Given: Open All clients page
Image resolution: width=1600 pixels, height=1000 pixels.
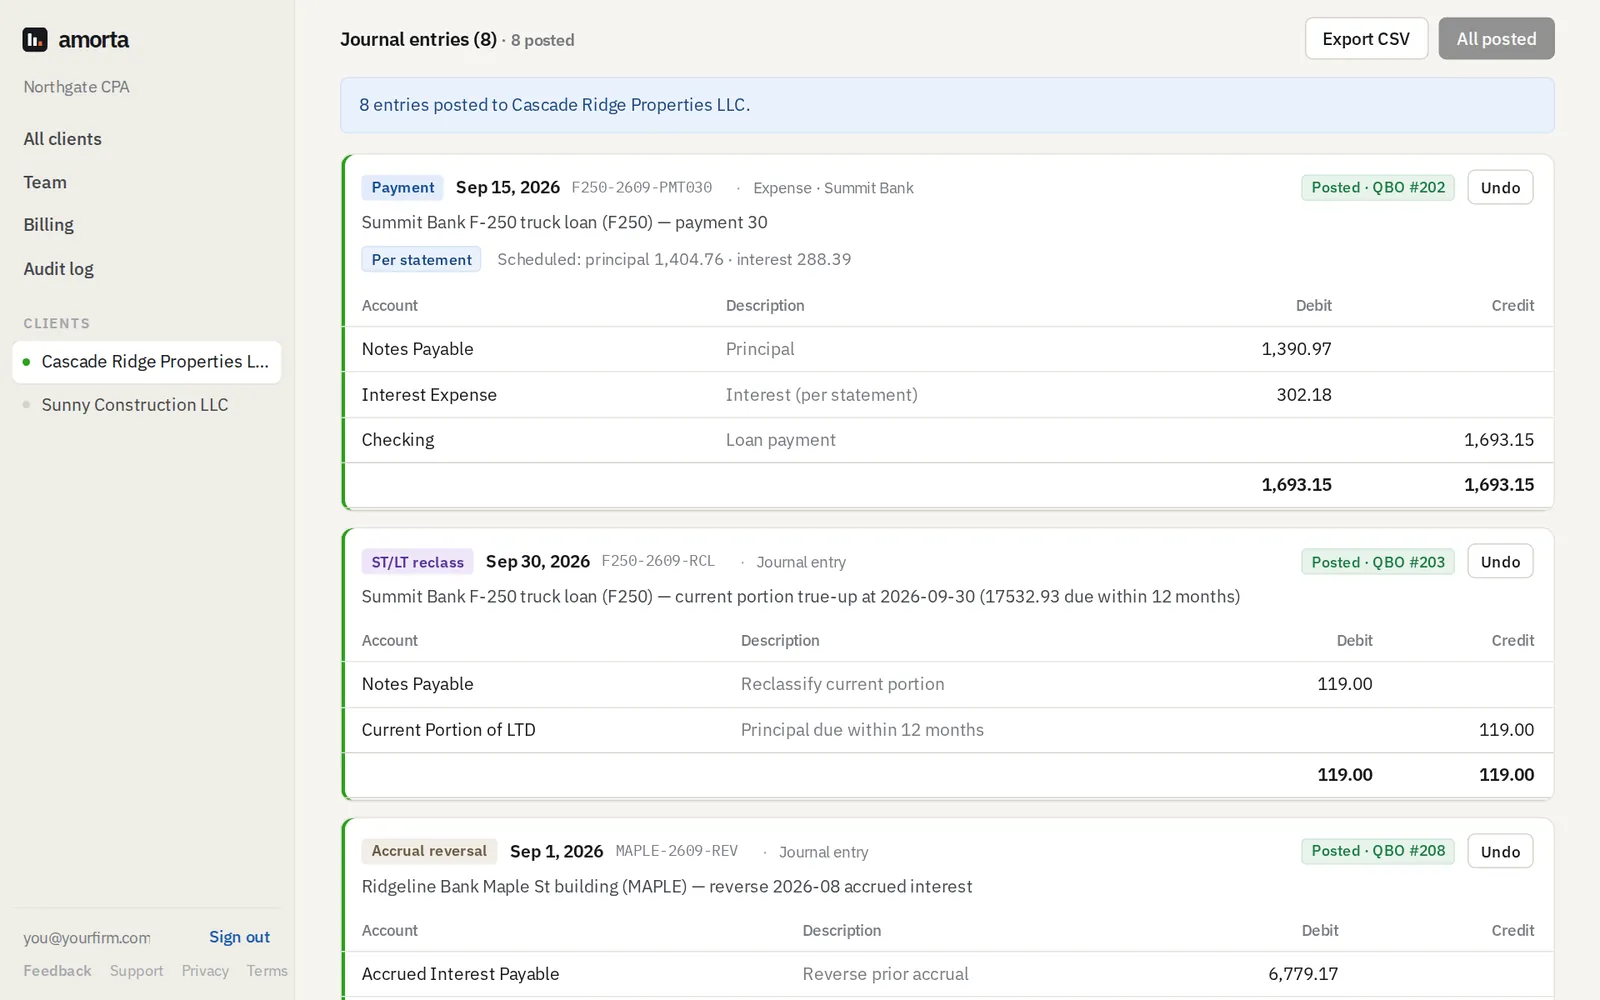Looking at the screenshot, I should (62, 139).
